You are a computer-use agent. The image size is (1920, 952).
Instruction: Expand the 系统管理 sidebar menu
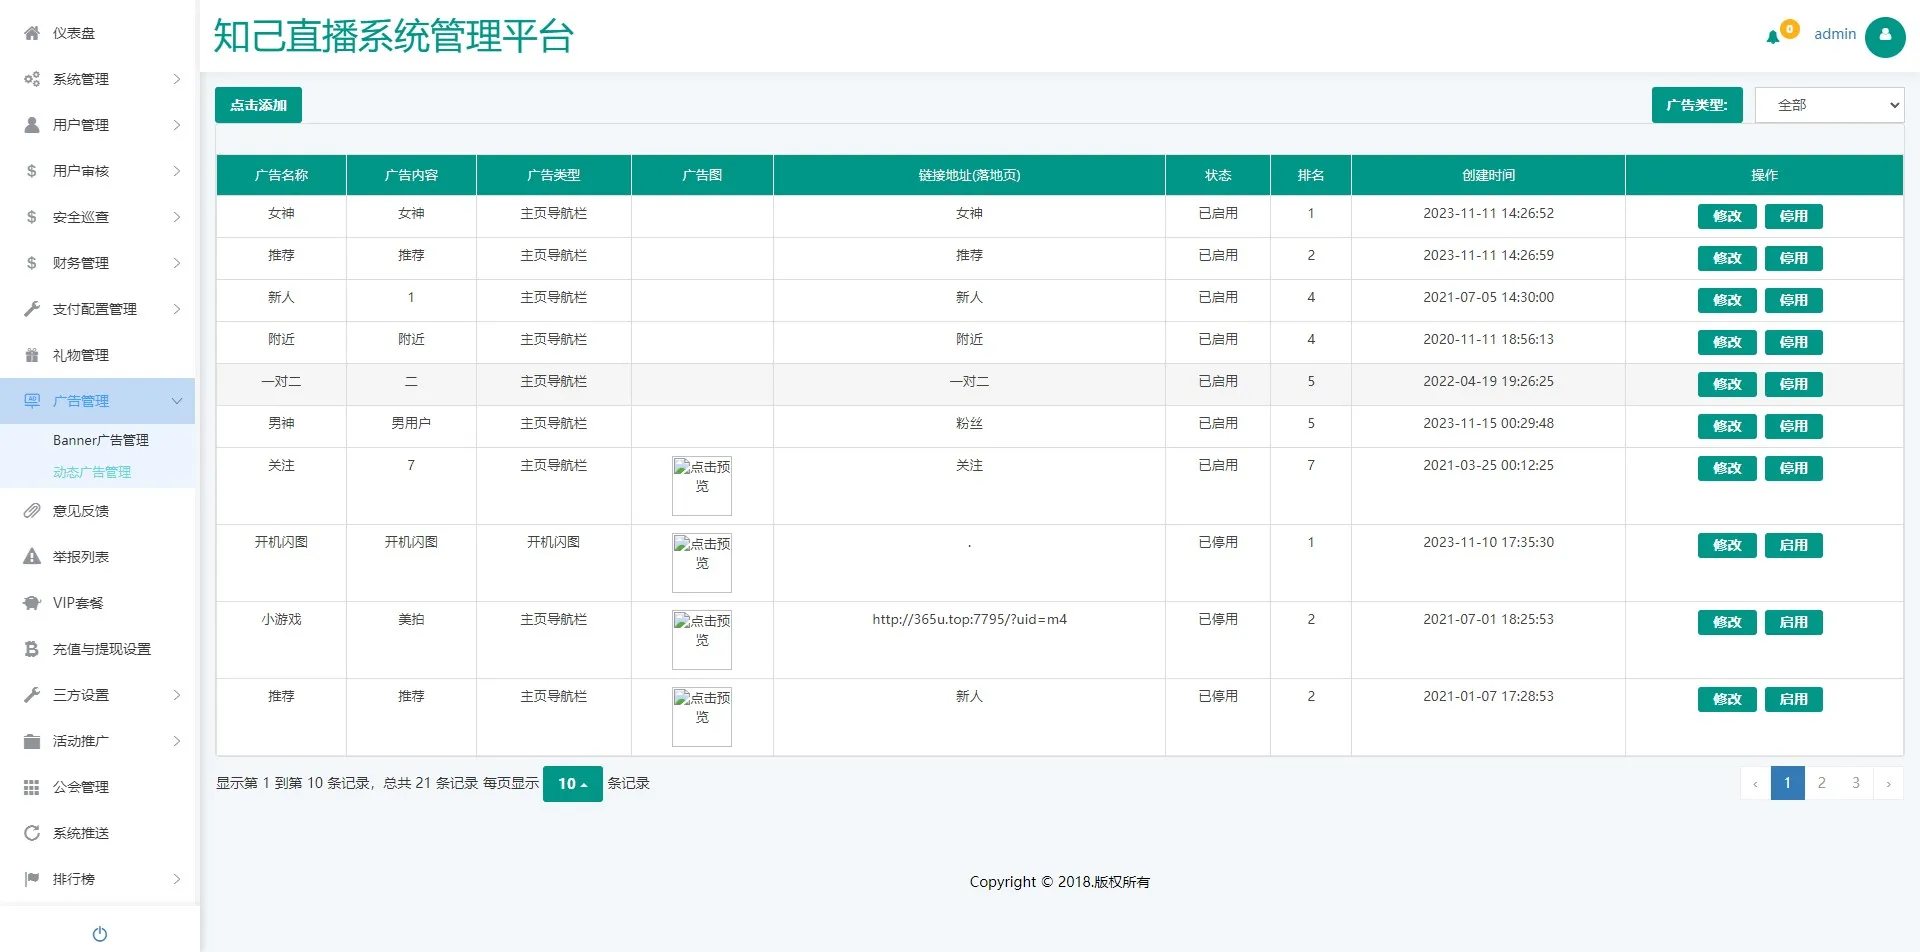click(98, 79)
